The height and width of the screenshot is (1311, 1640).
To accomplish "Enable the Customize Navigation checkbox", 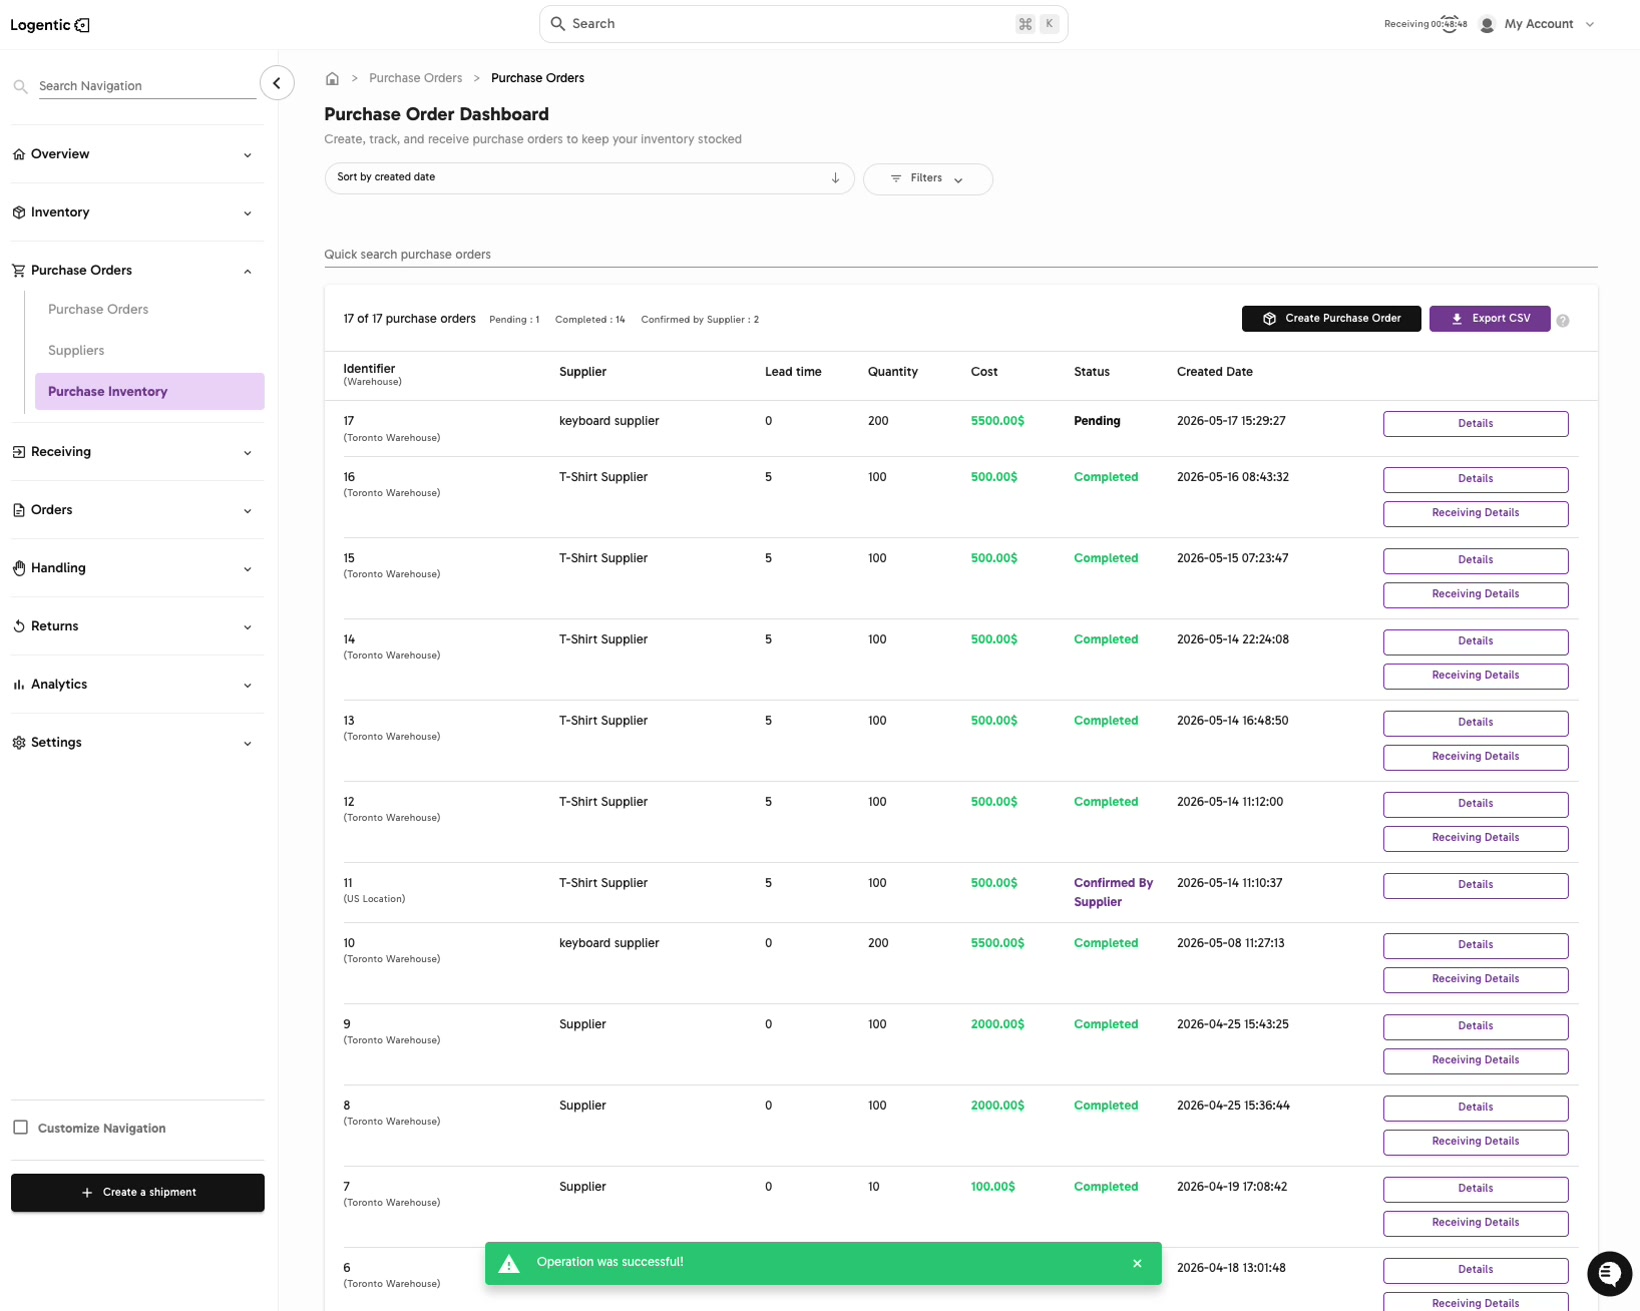I will click(20, 1127).
